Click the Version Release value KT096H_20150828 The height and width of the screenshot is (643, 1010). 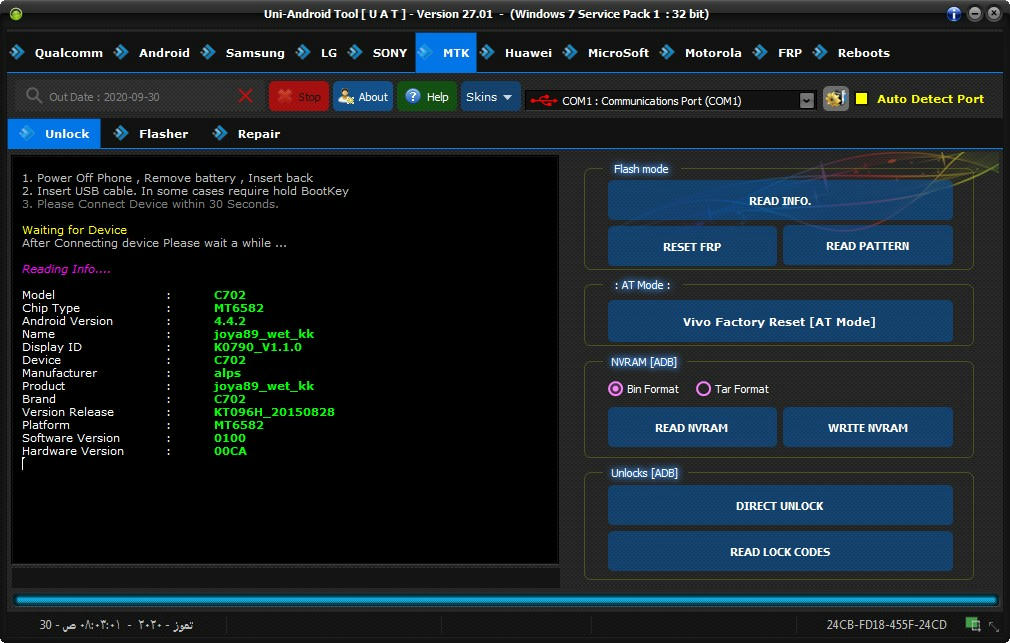[x=274, y=412]
